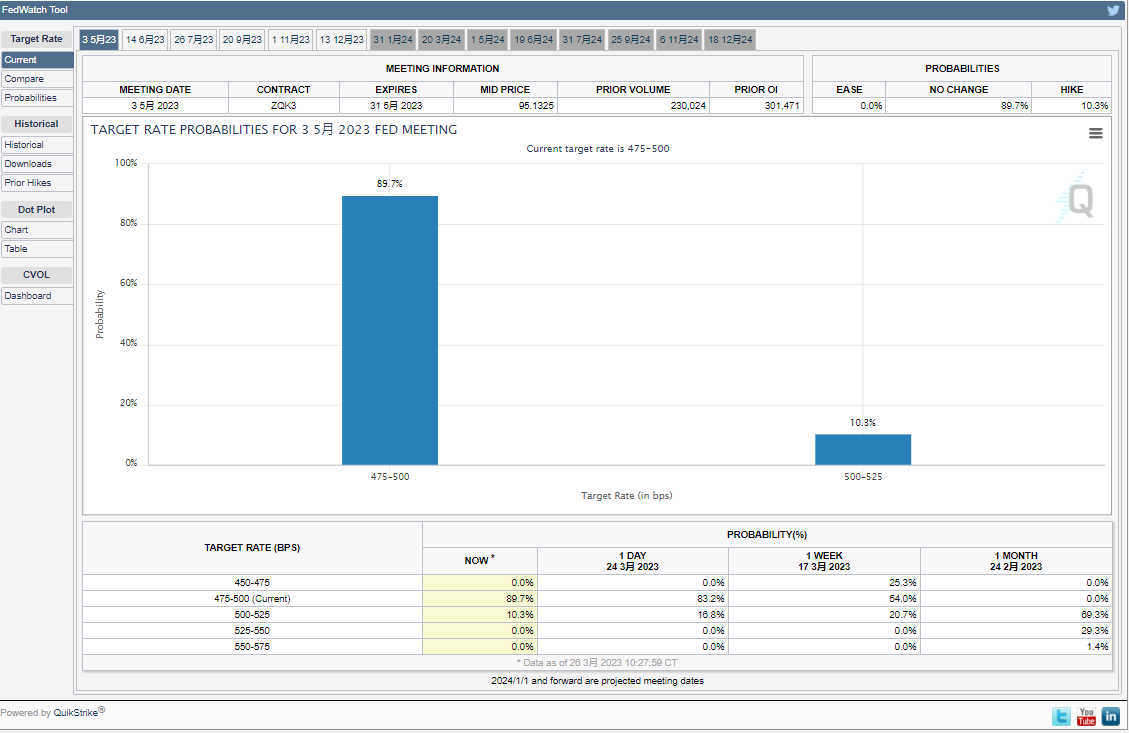Click the LinkedIn icon in footer
This screenshot has height=733, width=1129.
point(1110,716)
